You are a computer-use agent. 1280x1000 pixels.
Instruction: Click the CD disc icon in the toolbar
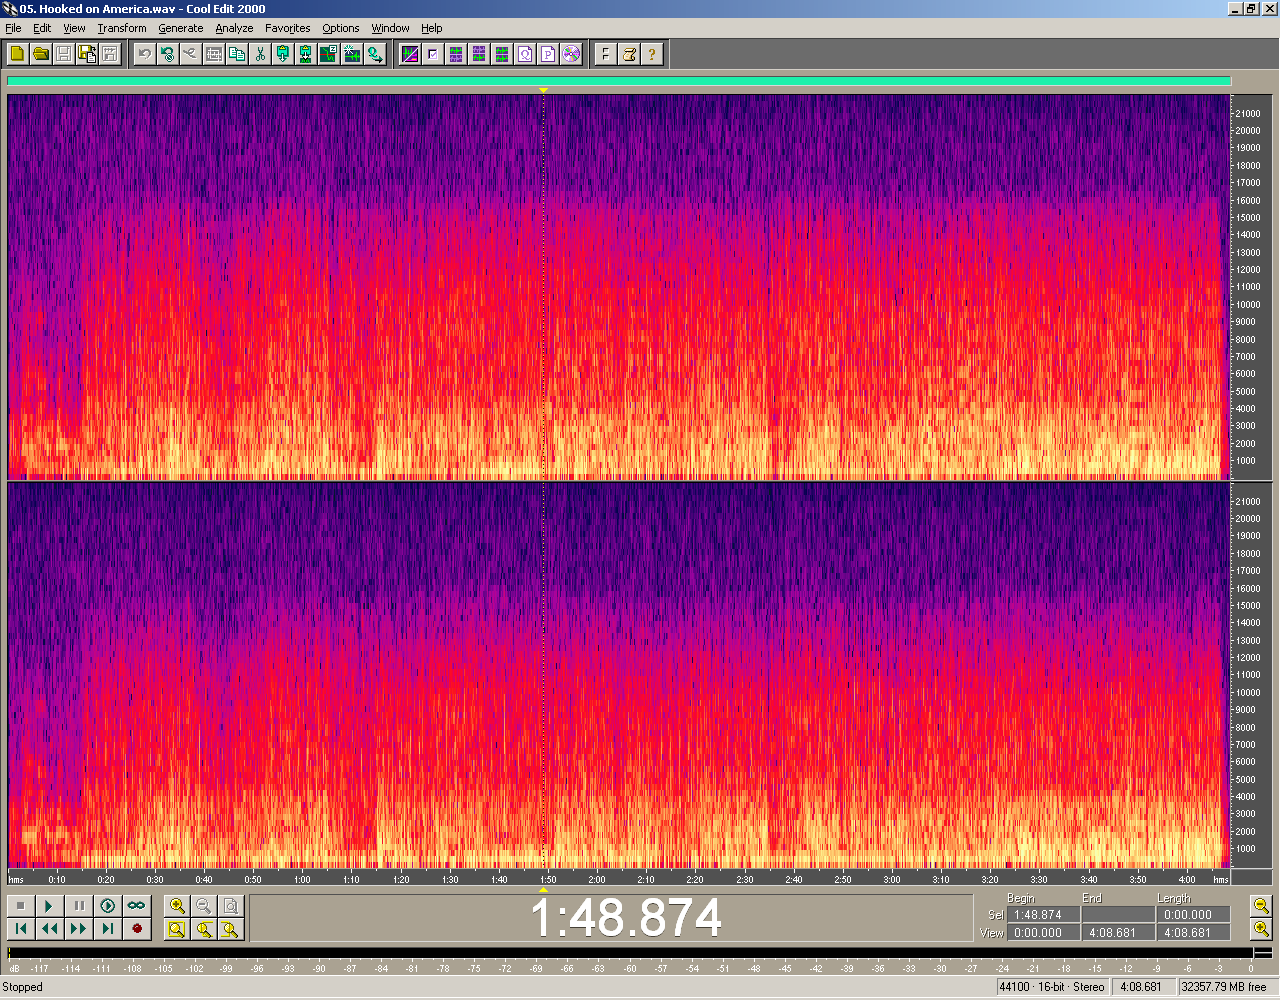click(x=571, y=54)
